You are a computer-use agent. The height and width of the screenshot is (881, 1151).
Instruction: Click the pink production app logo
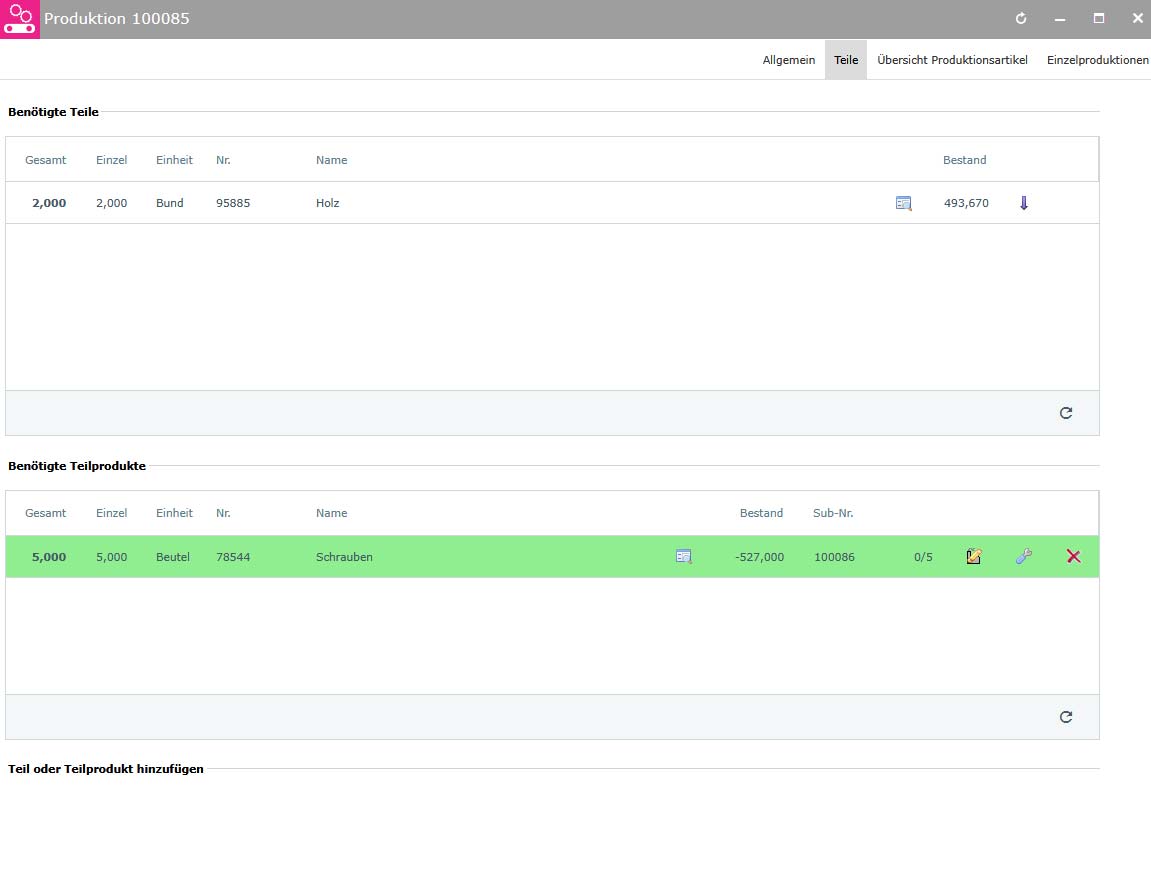pos(20,19)
